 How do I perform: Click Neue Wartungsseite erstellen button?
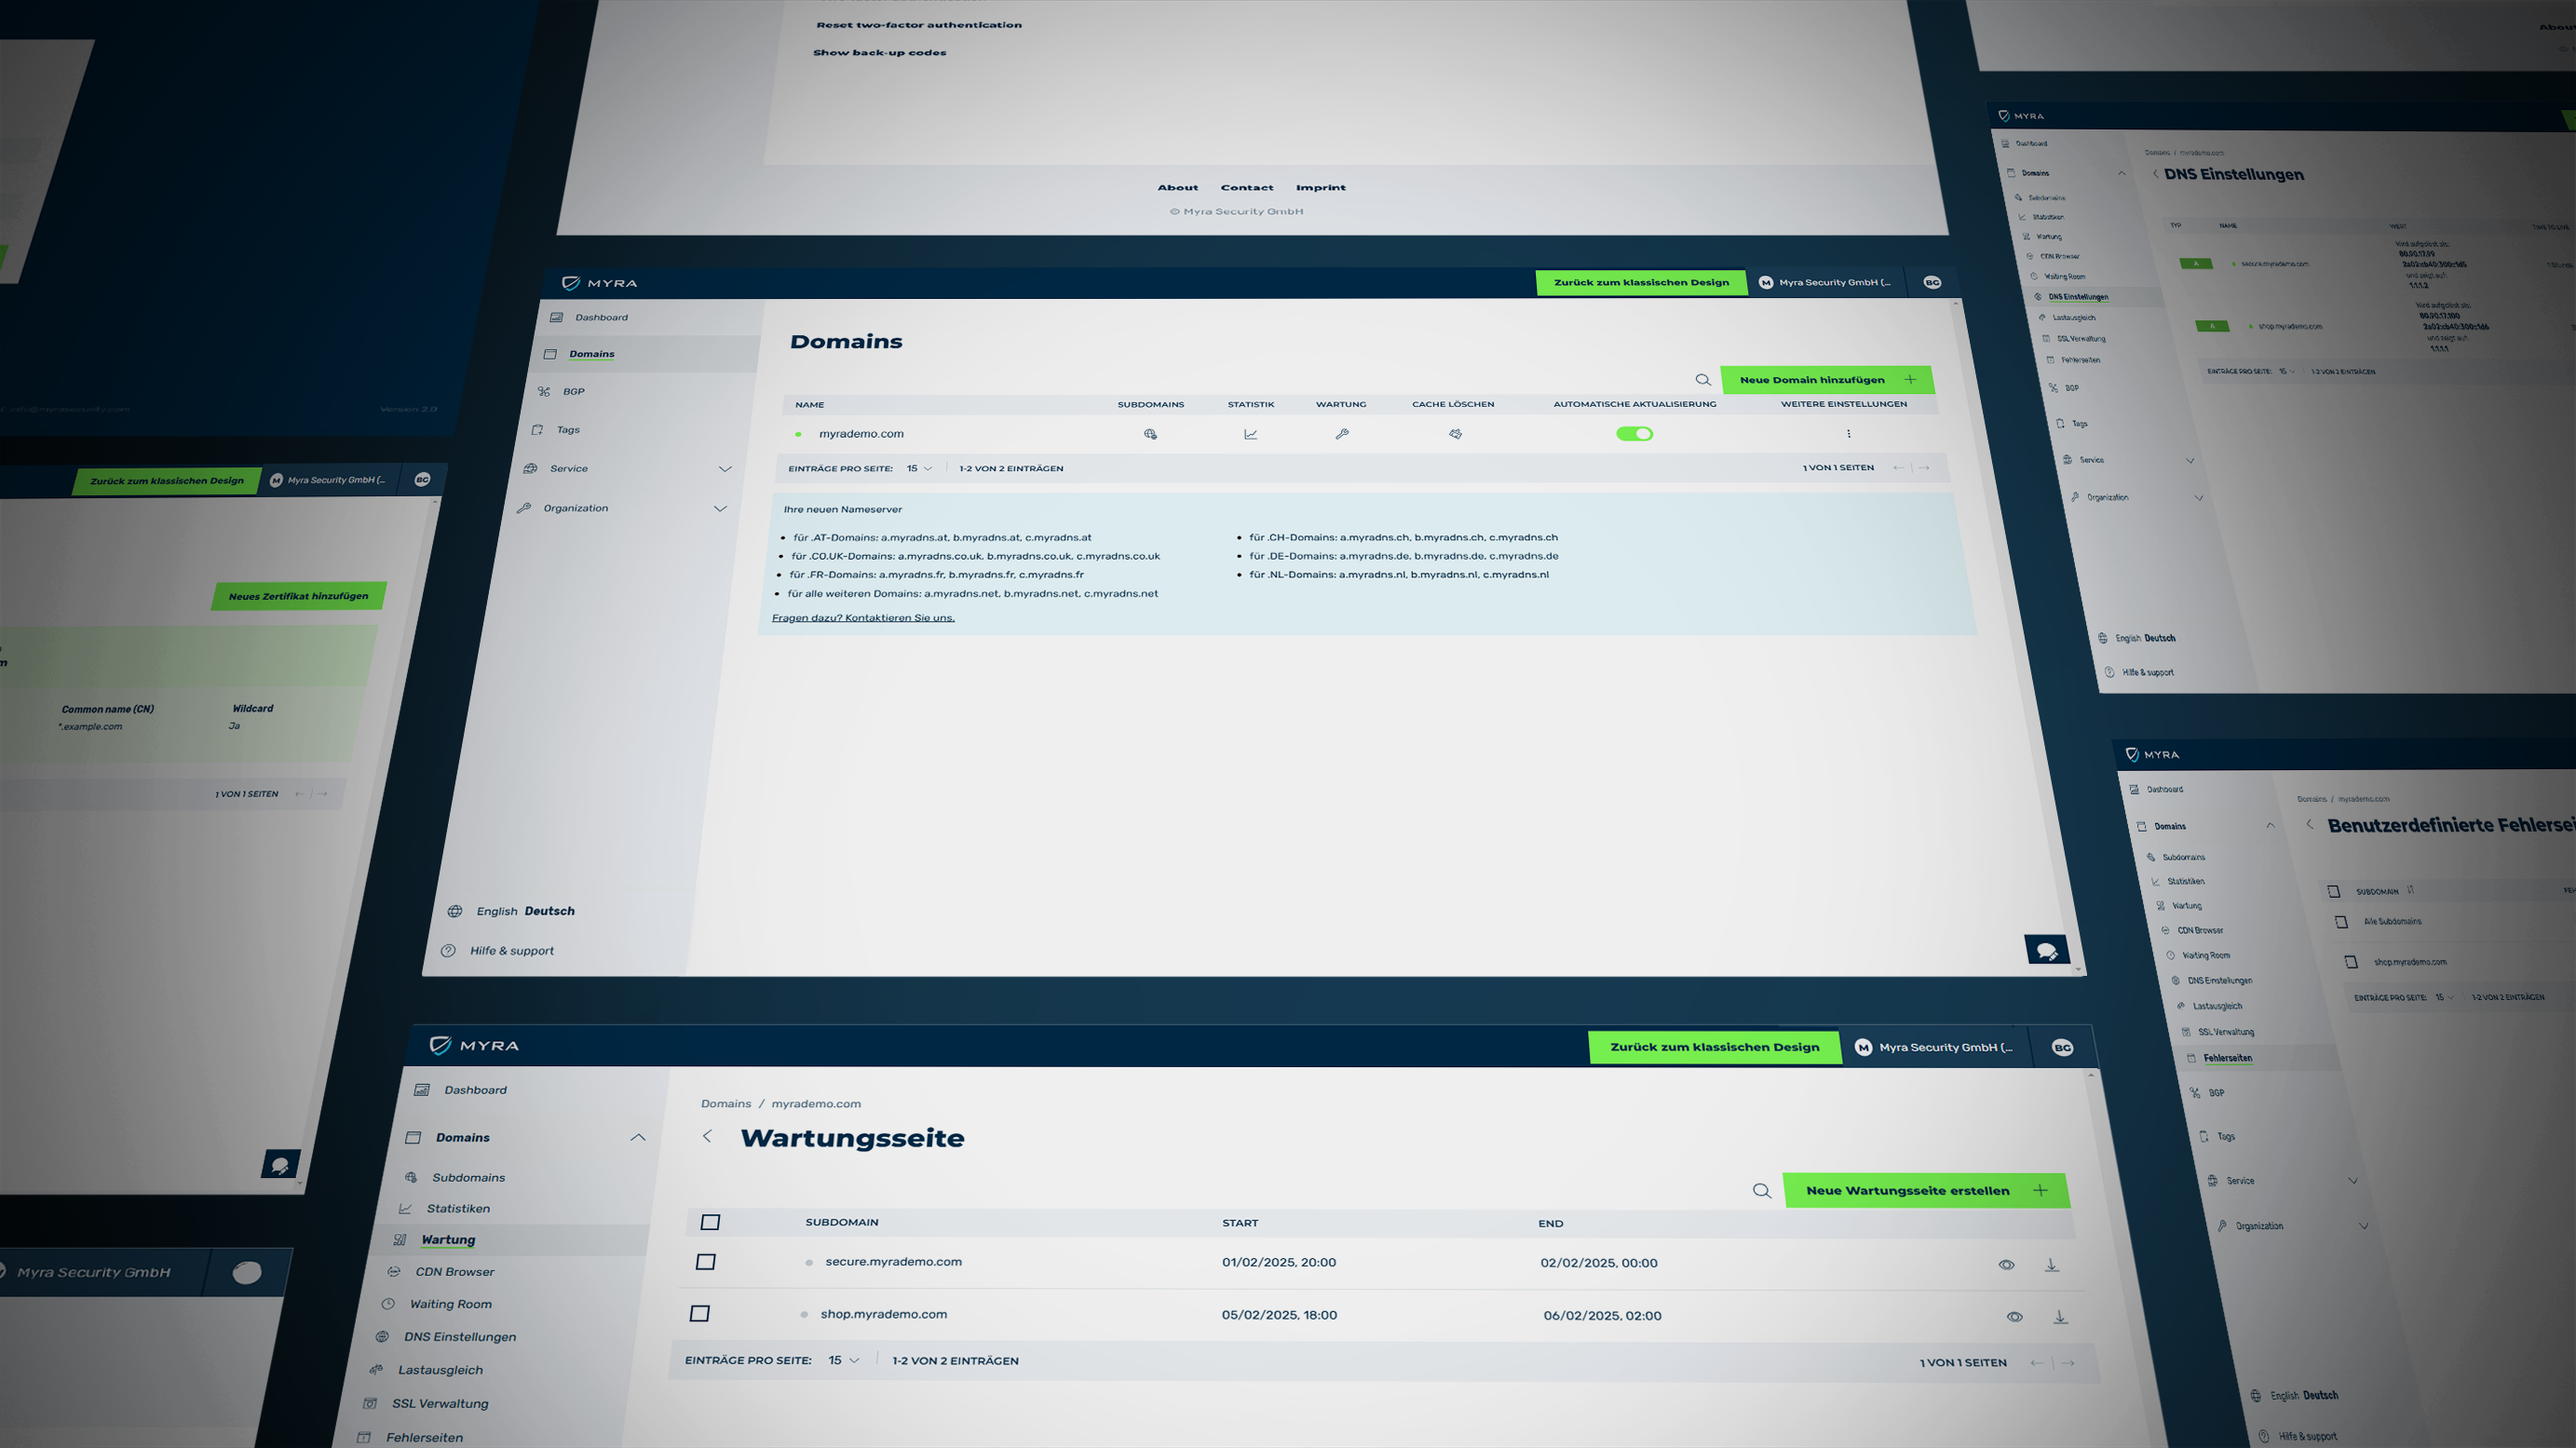[x=1926, y=1191]
